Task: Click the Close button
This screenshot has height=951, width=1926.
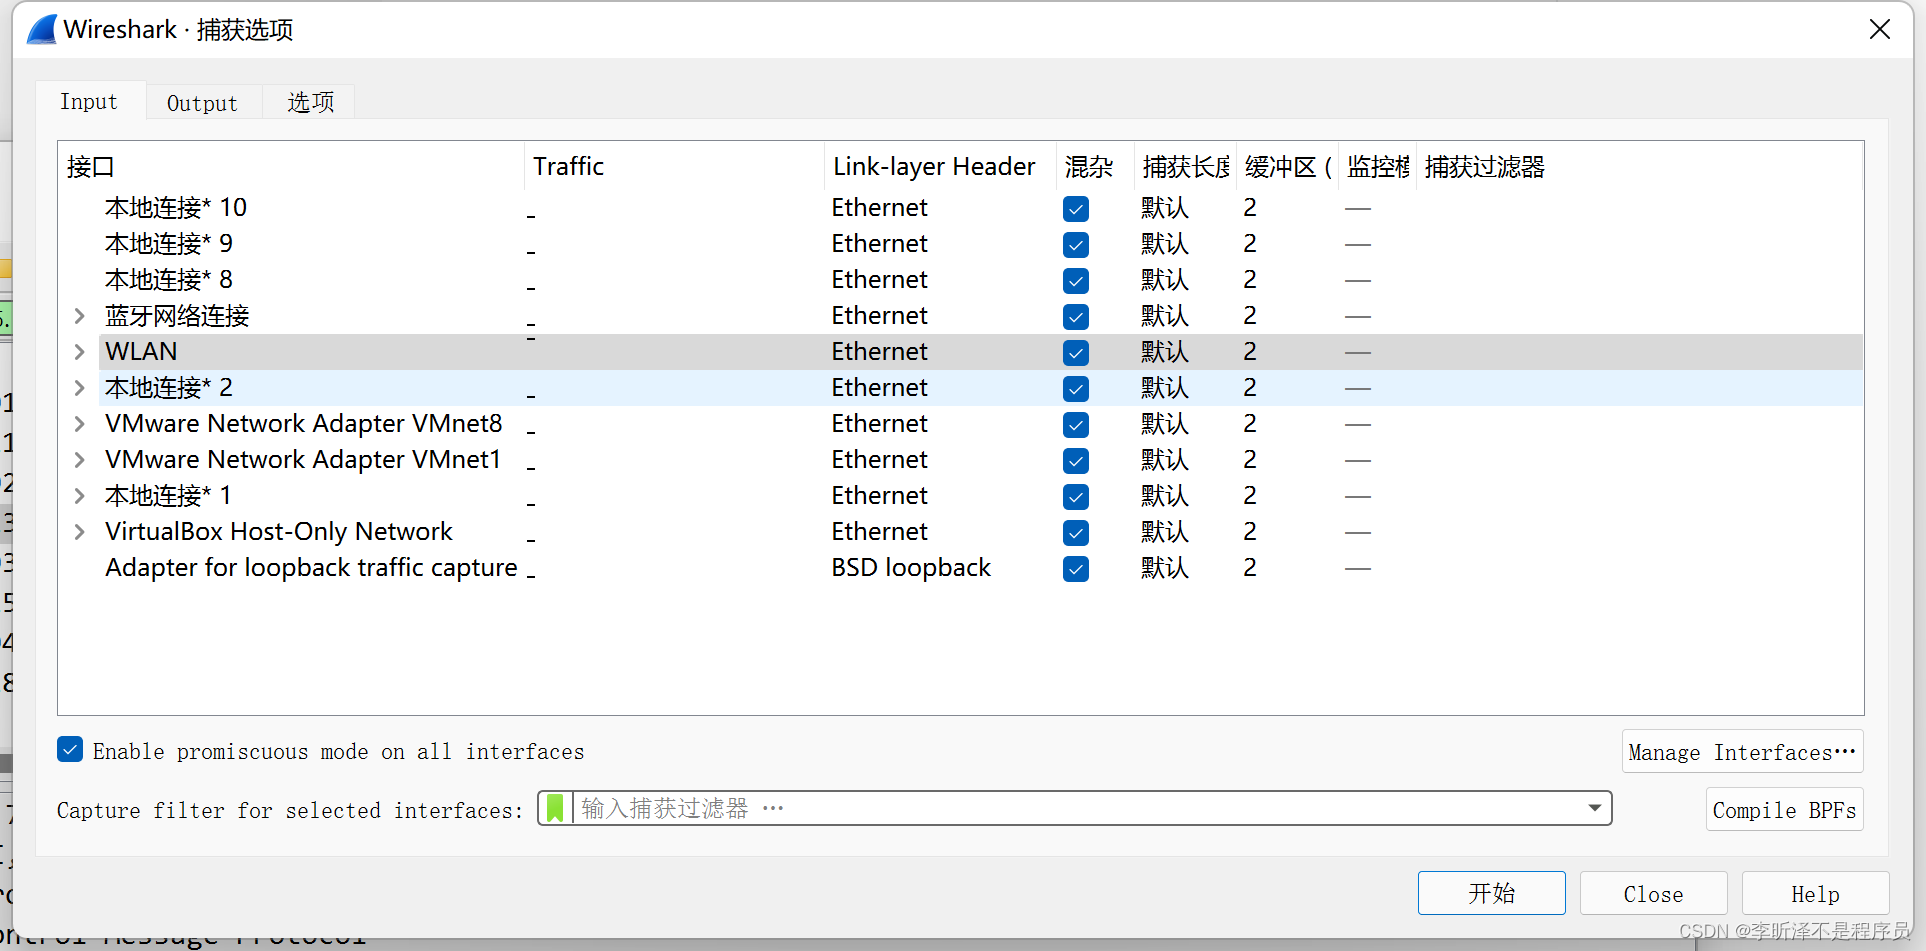Action: pyautogui.click(x=1653, y=893)
